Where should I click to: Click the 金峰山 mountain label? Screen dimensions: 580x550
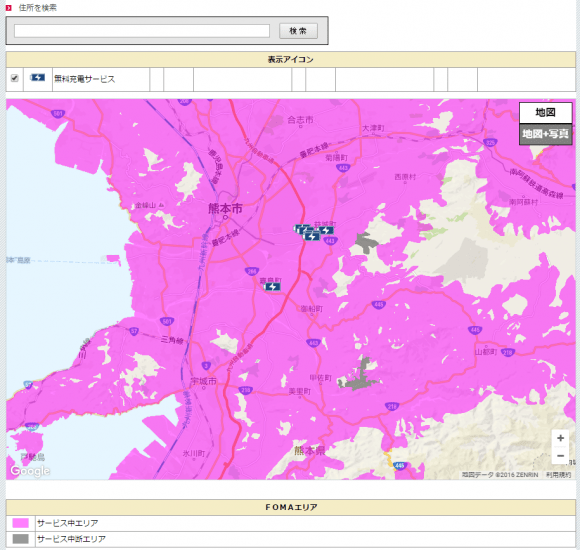146,205
